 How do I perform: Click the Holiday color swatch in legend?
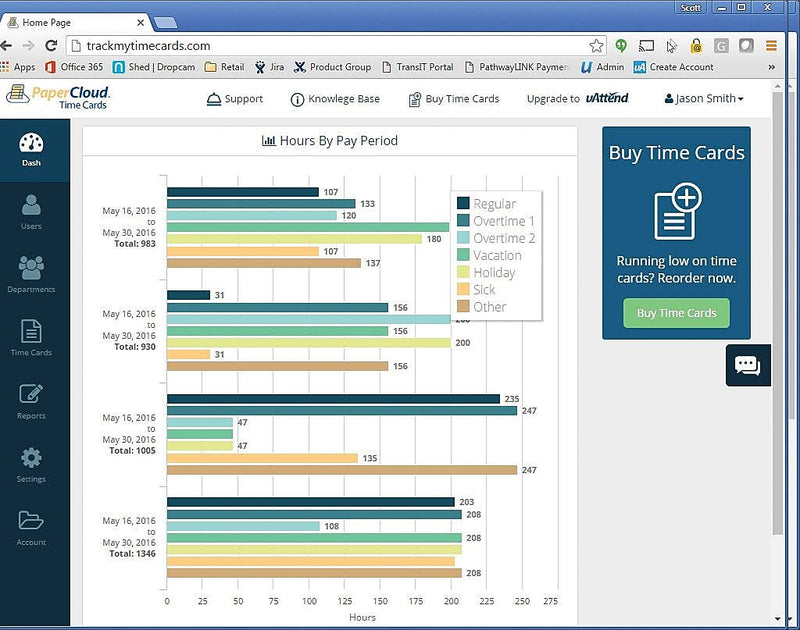coord(463,272)
